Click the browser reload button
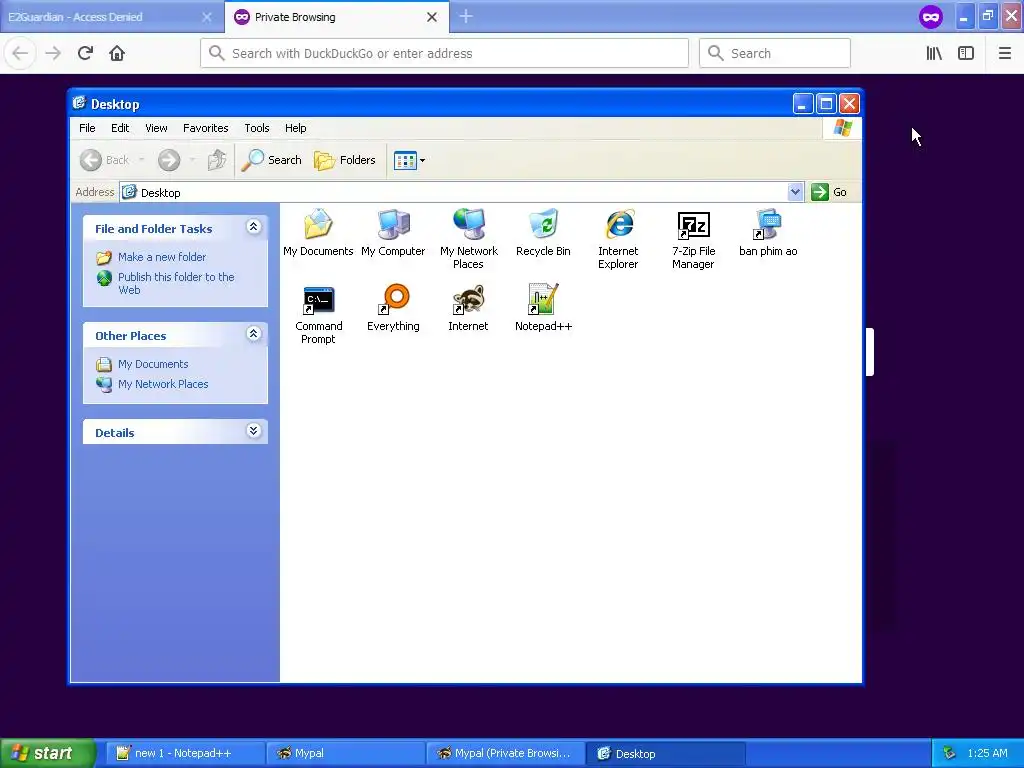The image size is (1024, 768). click(85, 53)
